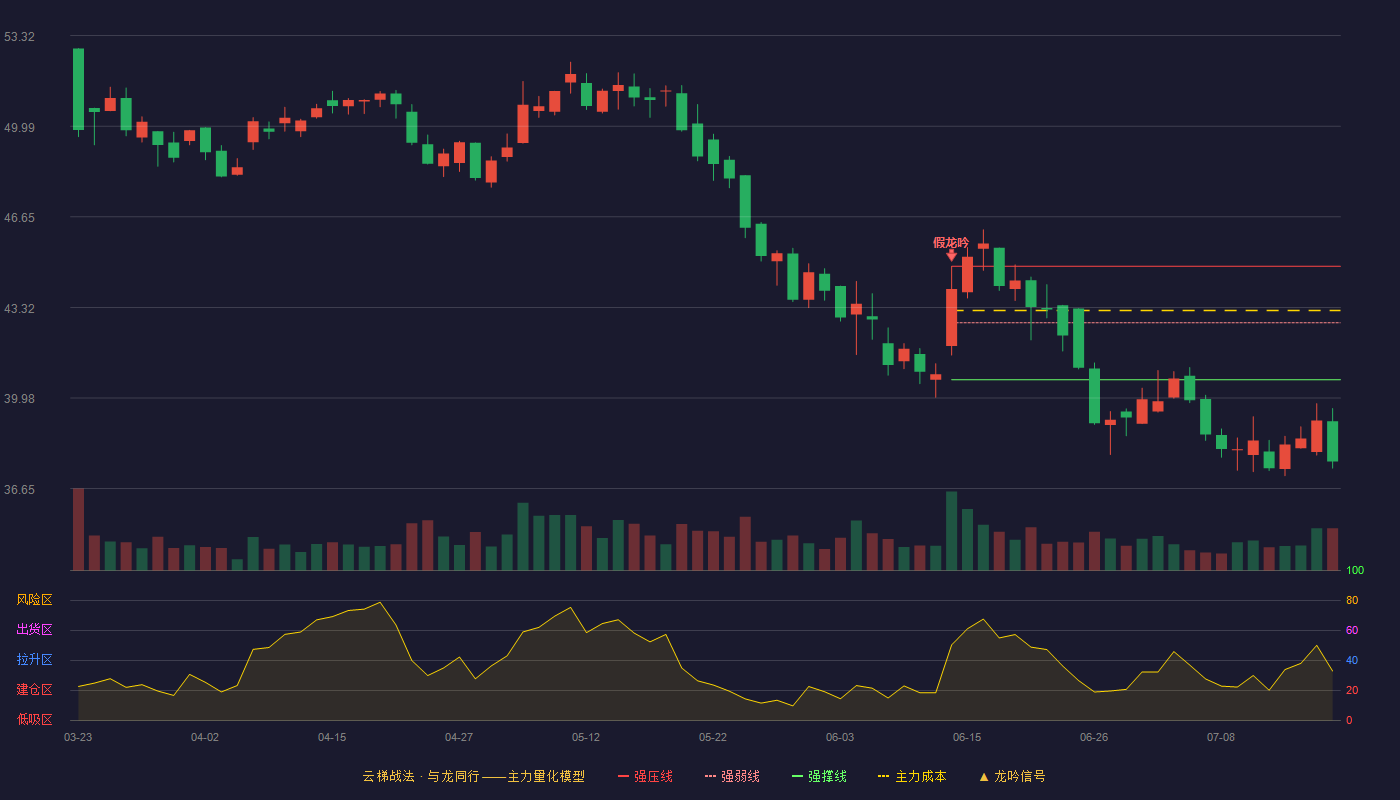The height and width of the screenshot is (800, 1400).
Task: Click the 07-08 date label
Action: click(1221, 737)
